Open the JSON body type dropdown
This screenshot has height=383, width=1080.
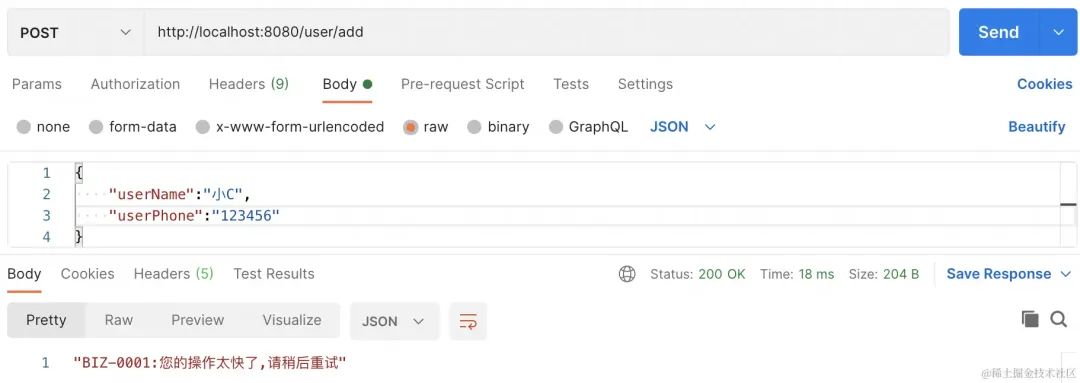coord(683,127)
